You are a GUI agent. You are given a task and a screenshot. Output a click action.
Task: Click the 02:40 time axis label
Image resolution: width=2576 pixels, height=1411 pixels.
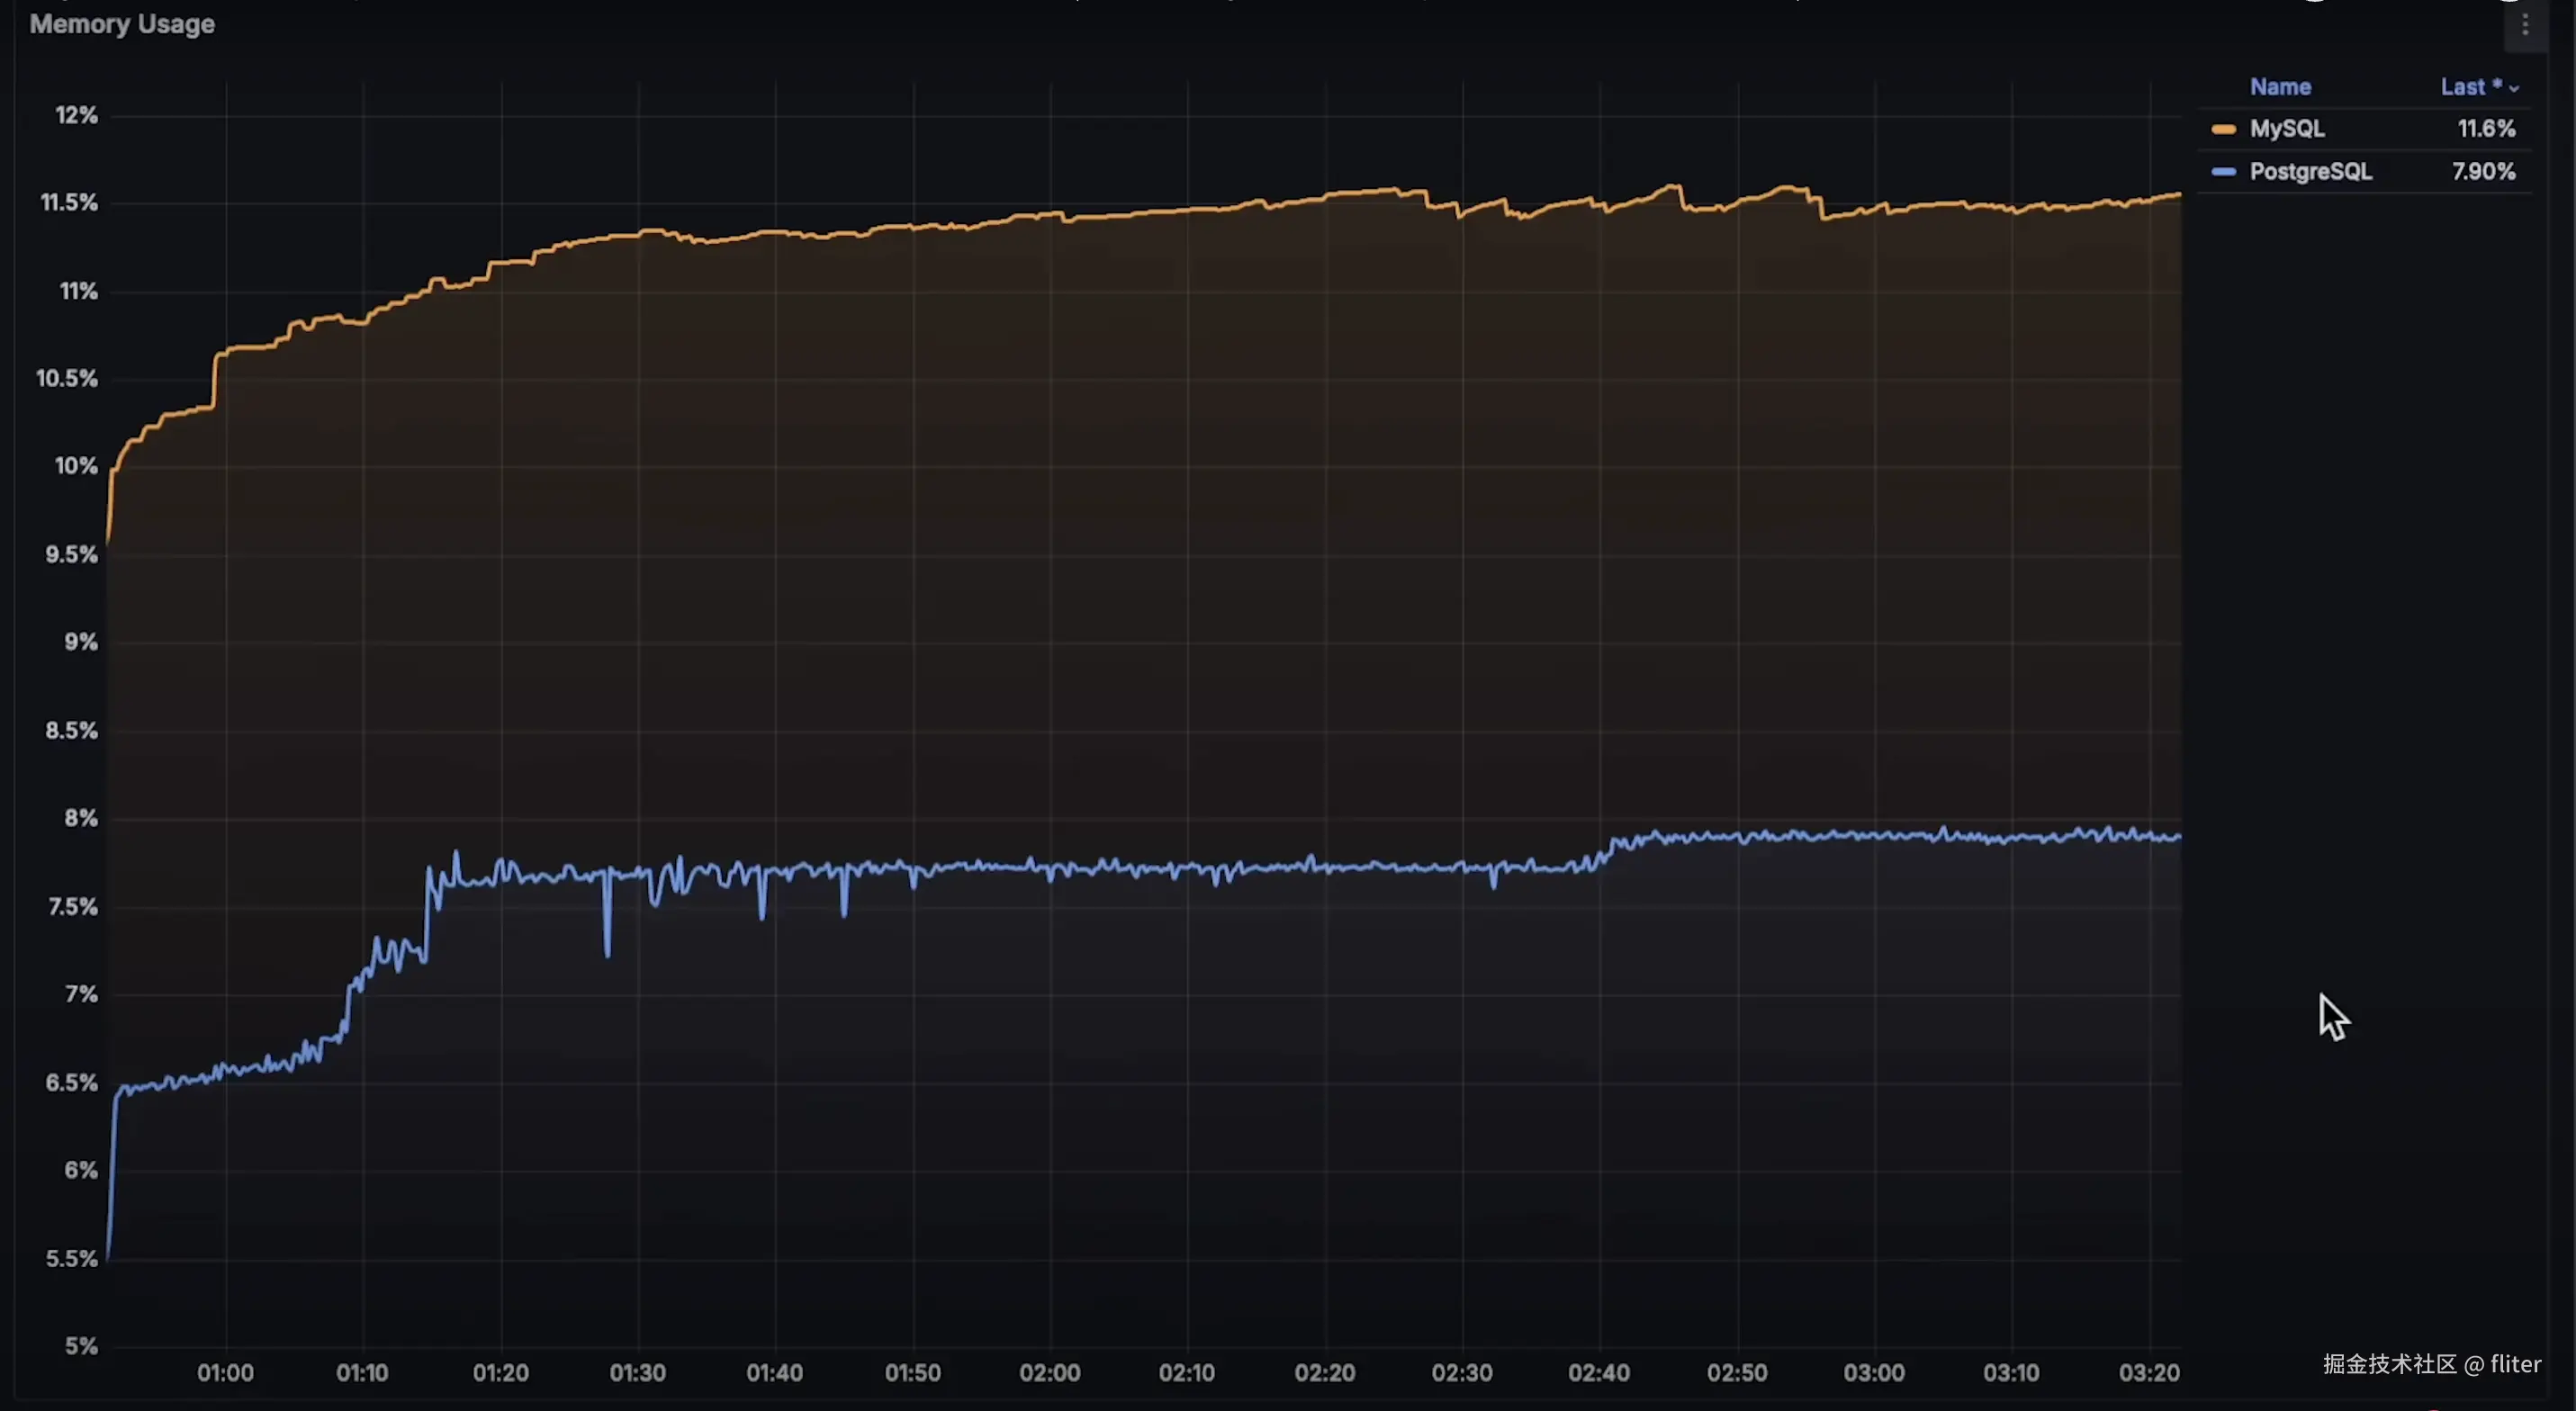tap(1598, 1373)
